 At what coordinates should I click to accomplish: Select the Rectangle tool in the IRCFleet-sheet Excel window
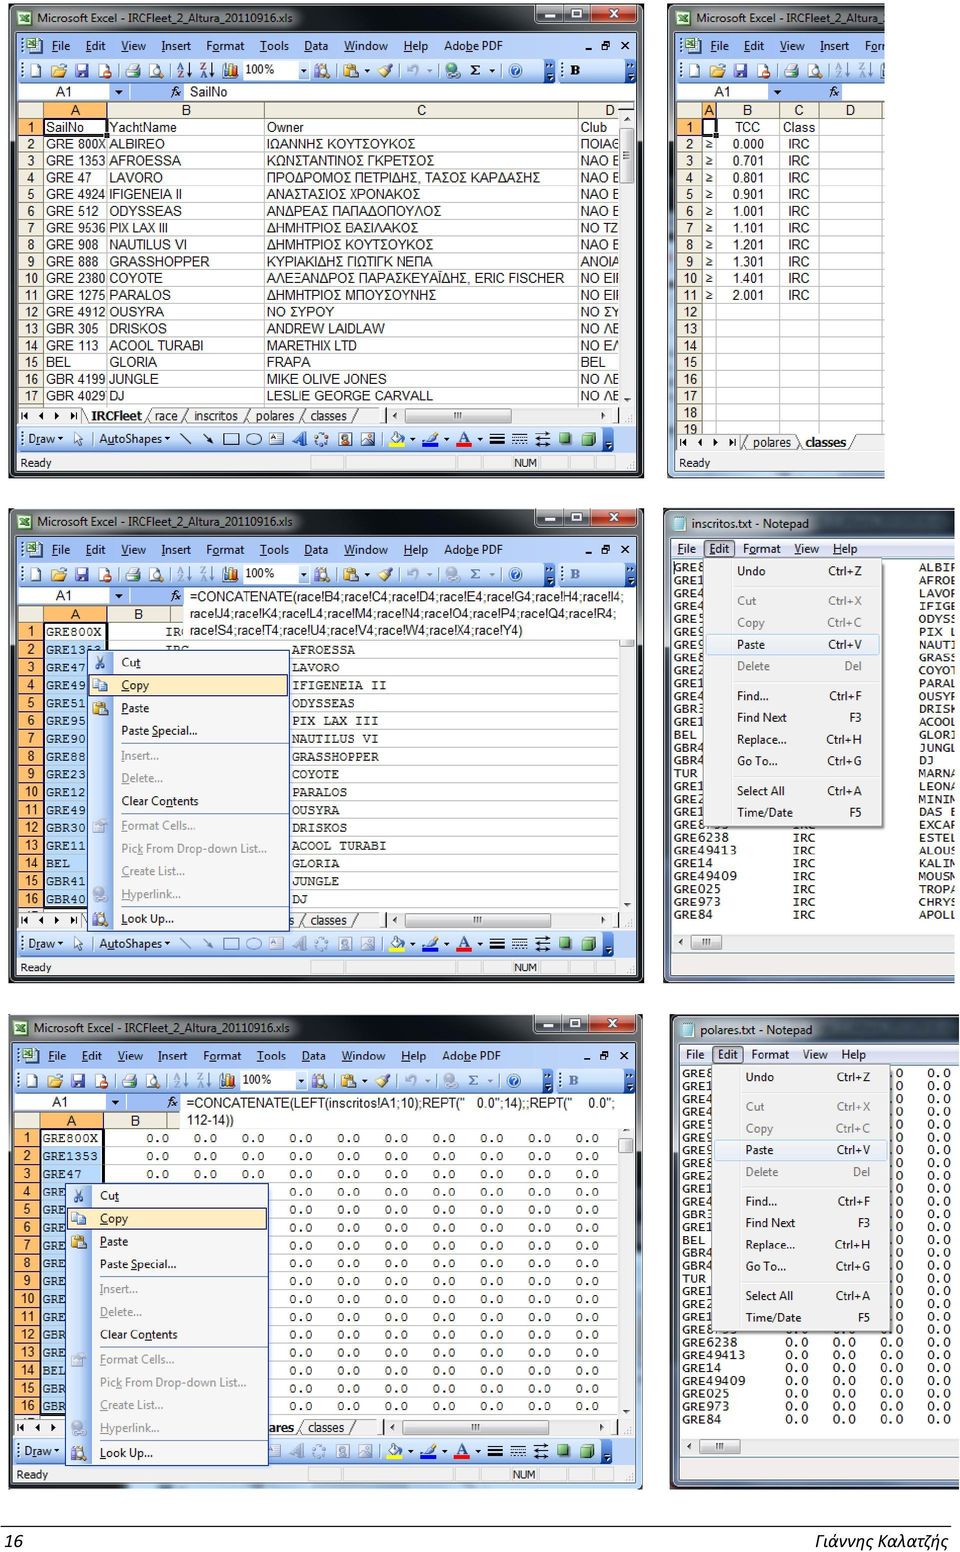pos(231,439)
